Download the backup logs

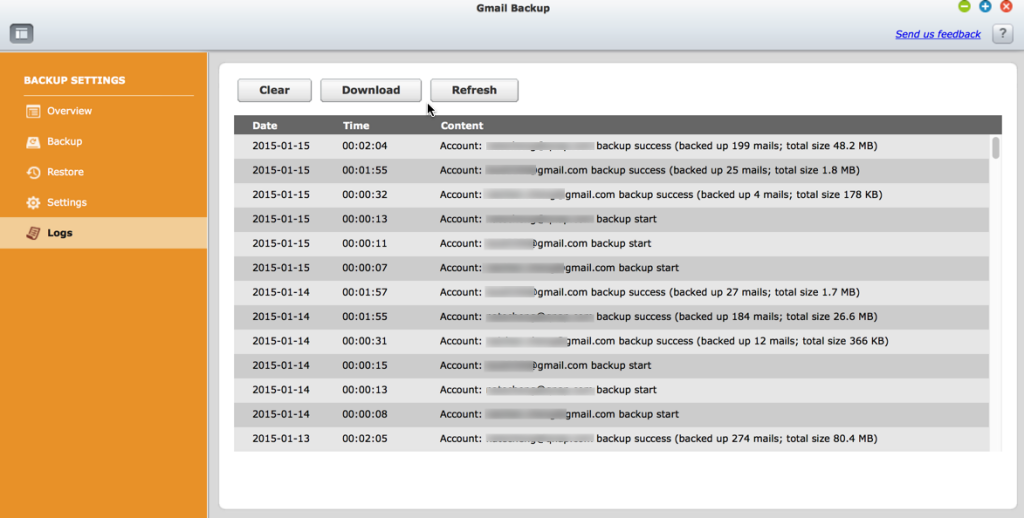(x=370, y=90)
